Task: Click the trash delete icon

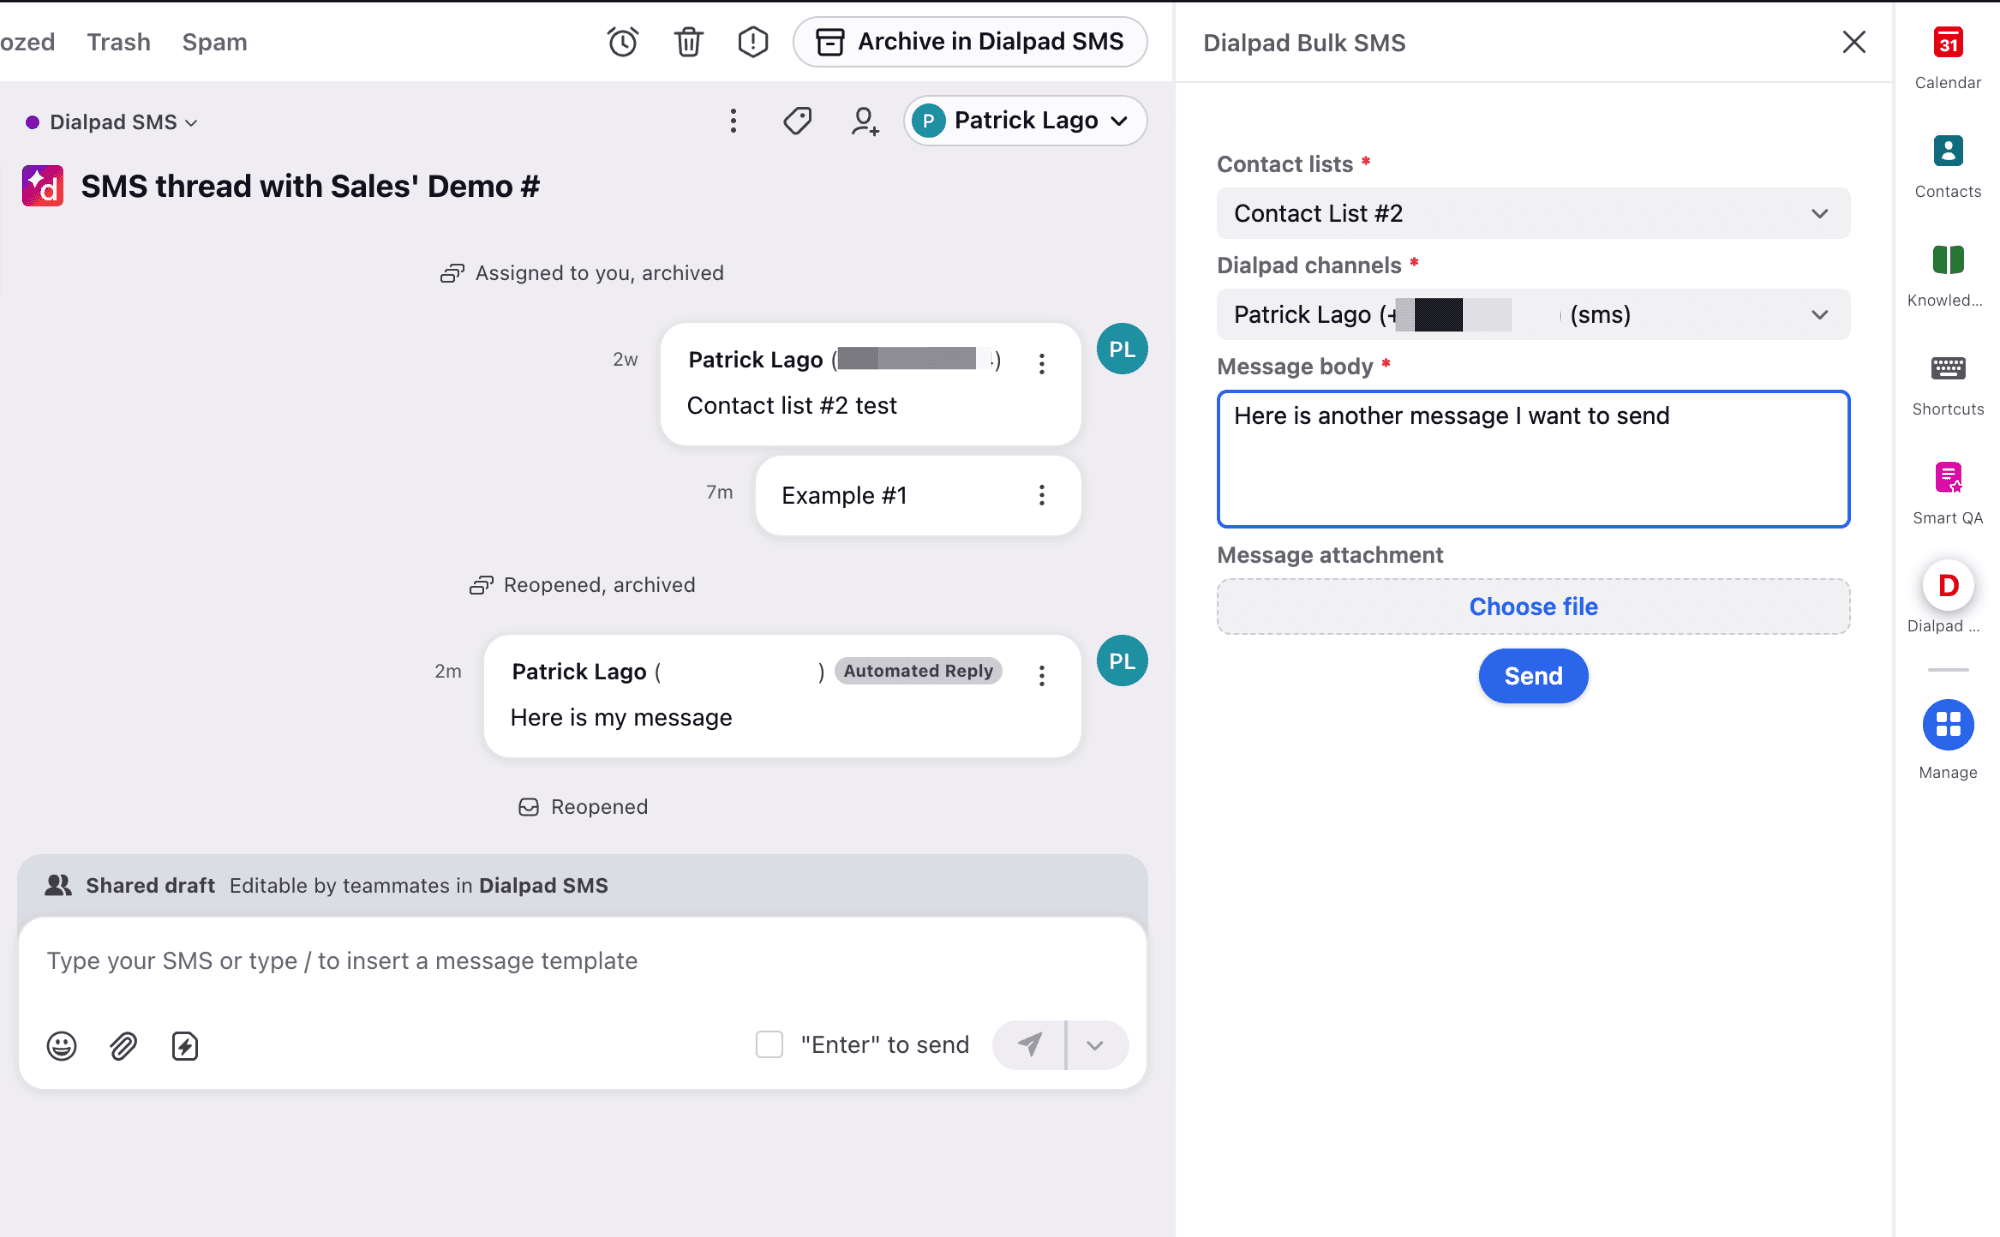Action: [688, 42]
